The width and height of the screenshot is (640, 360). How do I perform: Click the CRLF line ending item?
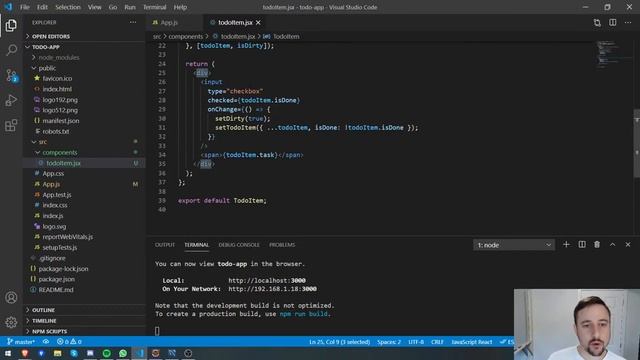pos(437,342)
